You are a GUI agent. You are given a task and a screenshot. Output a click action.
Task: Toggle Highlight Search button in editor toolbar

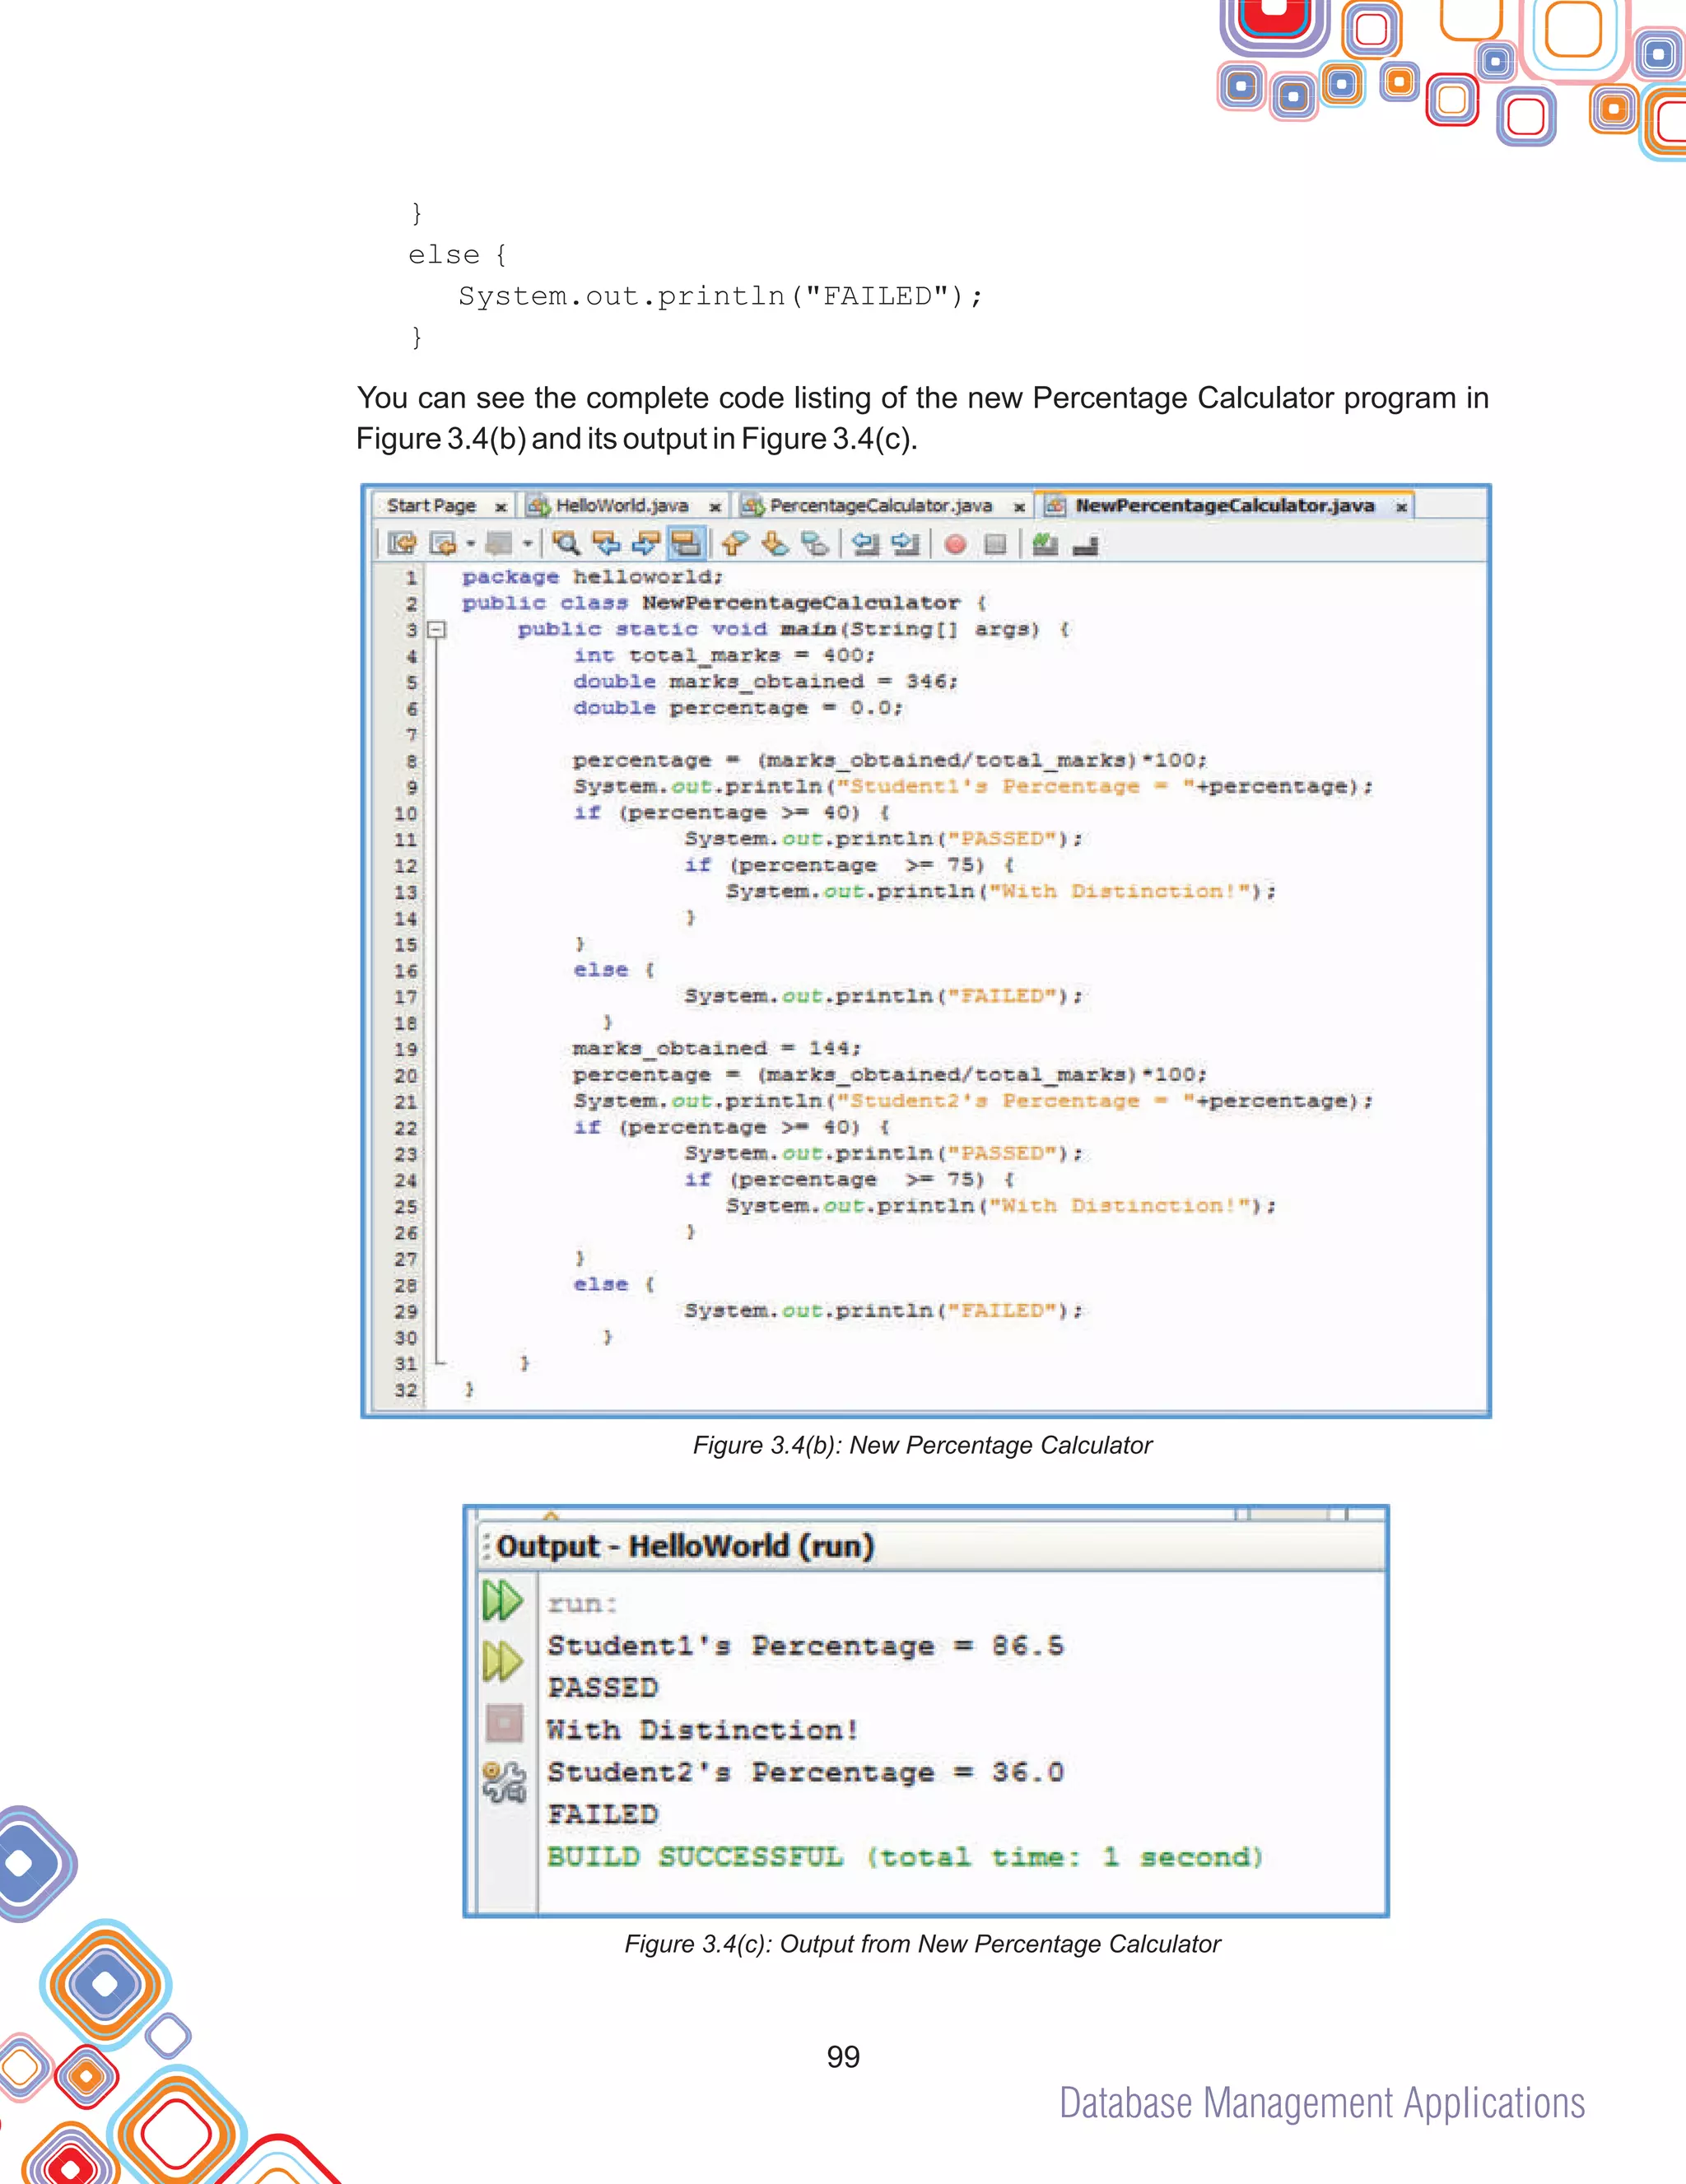pos(685,543)
